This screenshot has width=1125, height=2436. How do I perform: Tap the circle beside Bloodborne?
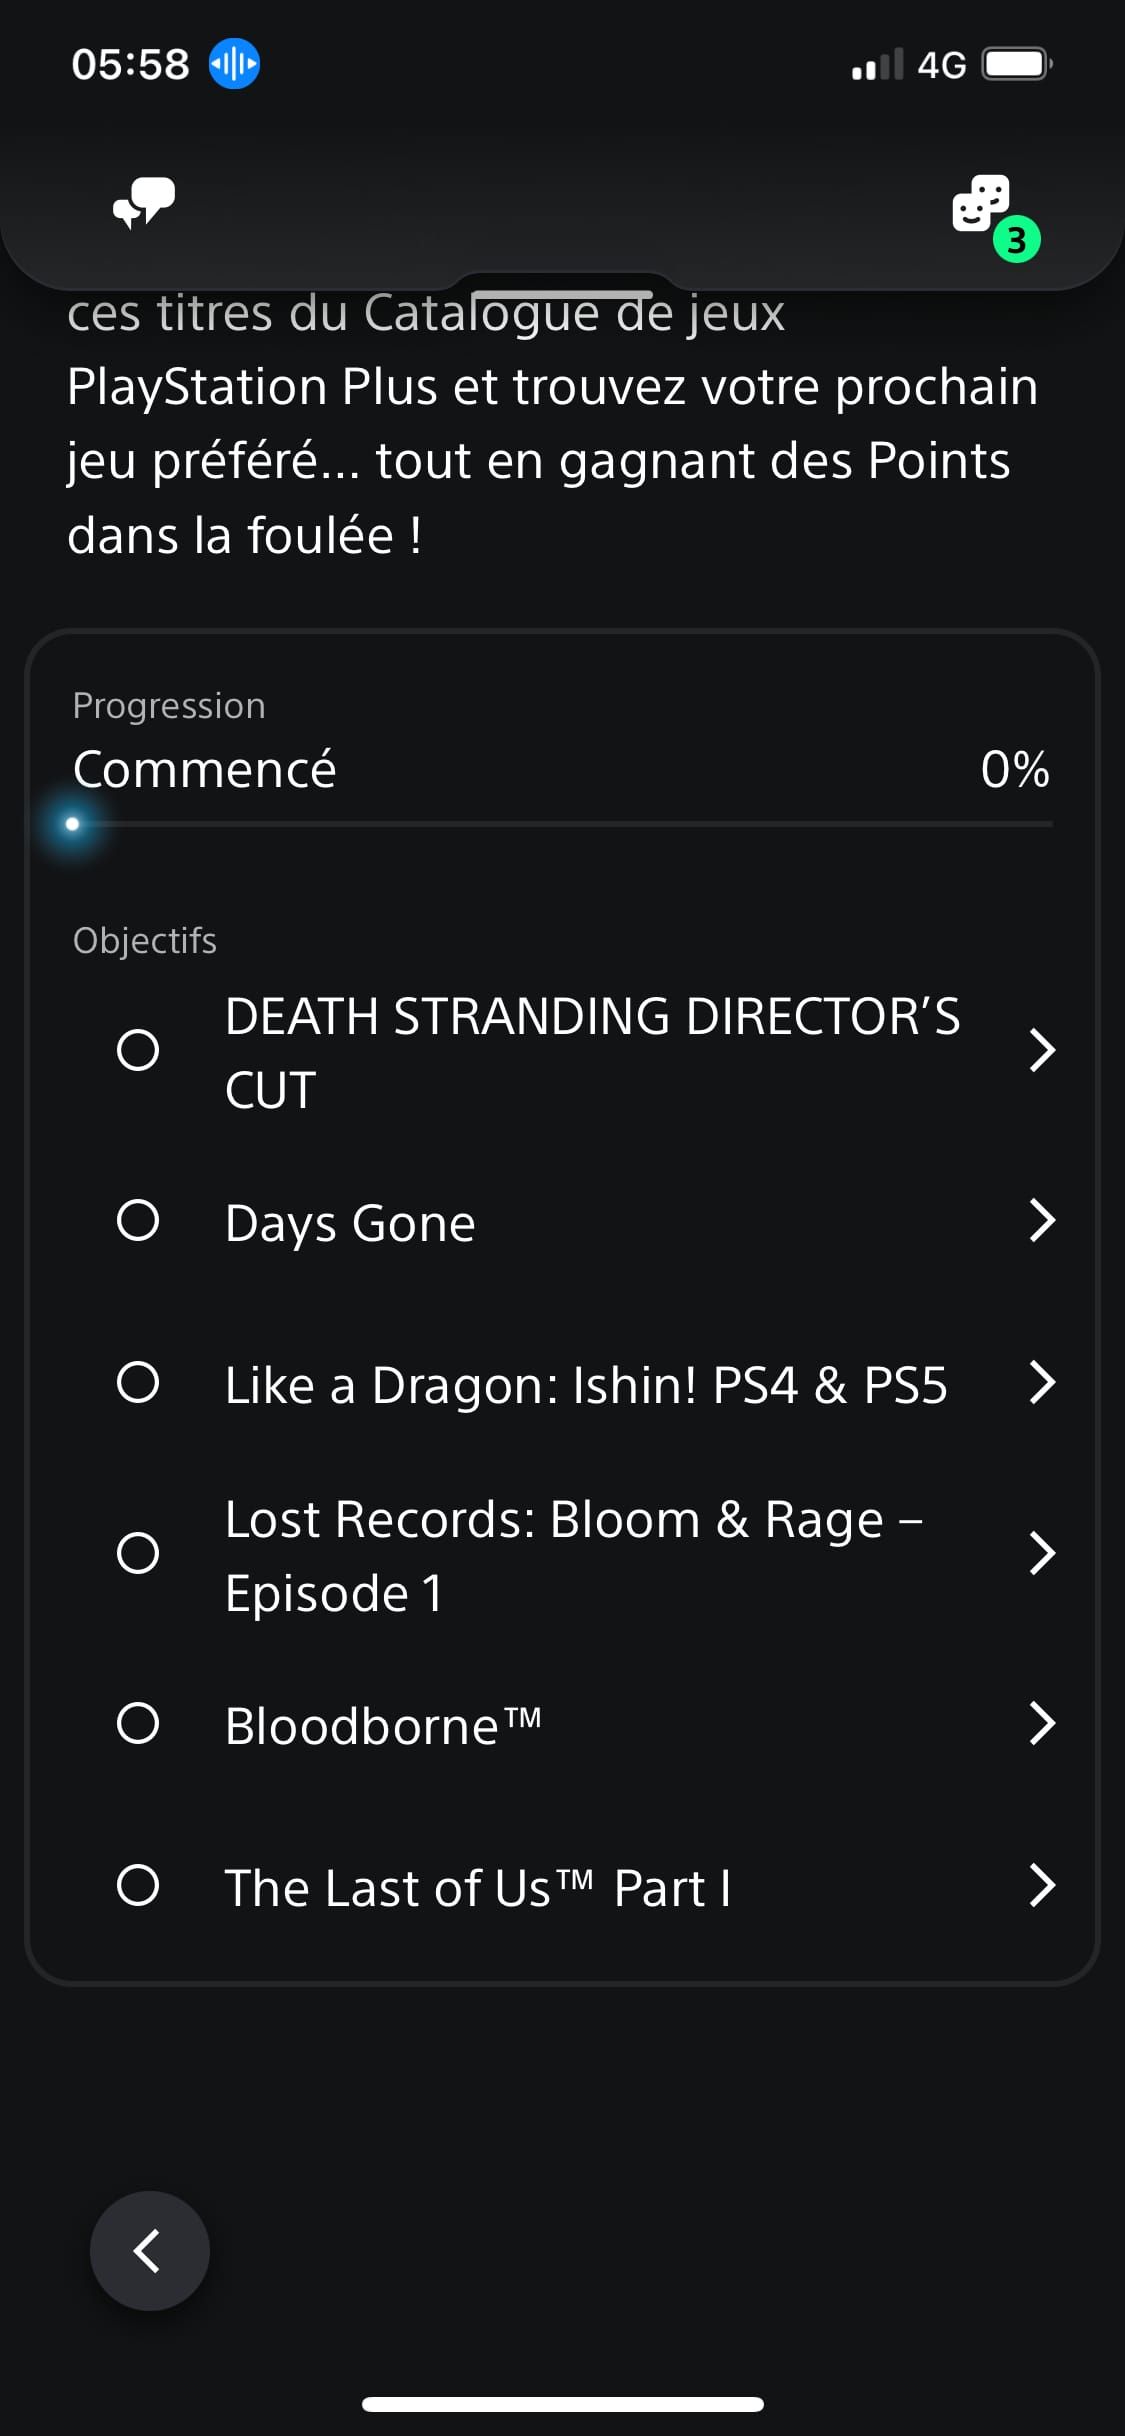click(x=138, y=1723)
